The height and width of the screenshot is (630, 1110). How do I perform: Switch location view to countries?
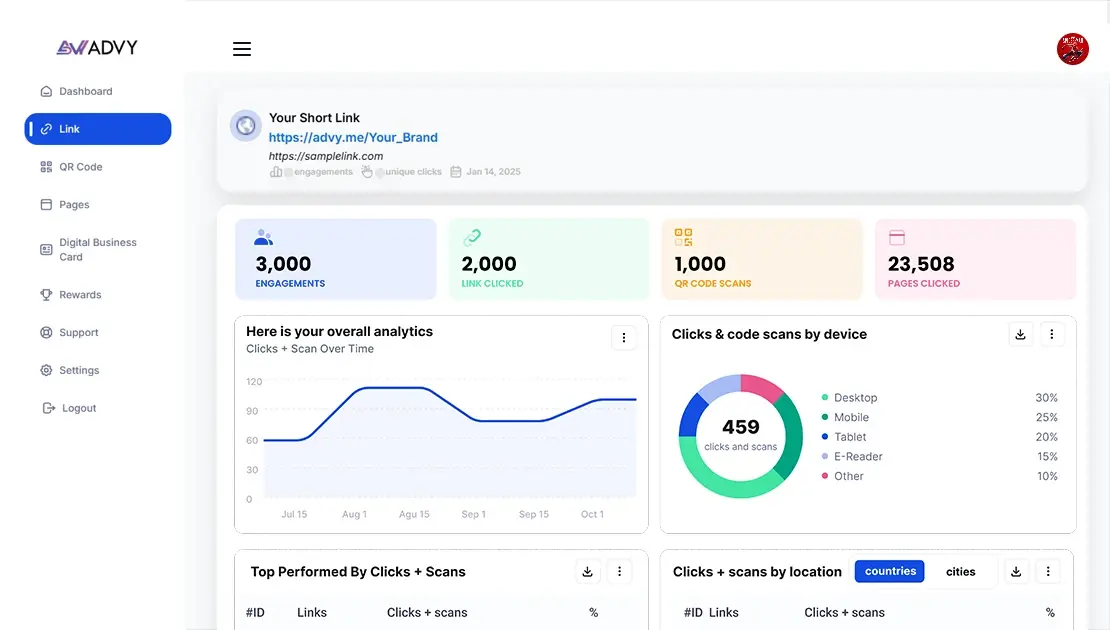pyautogui.click(x=889, y=571)
